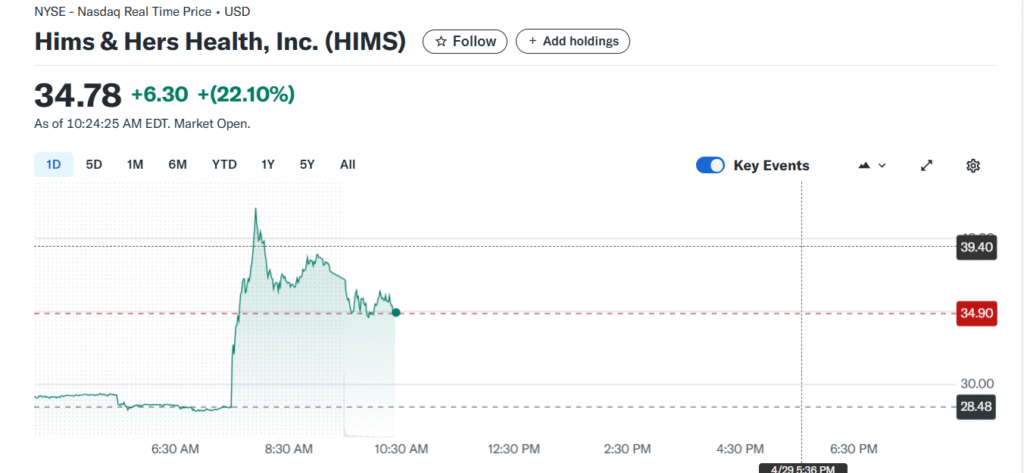Click the chart peak near 8:00 AM
Viewport: 1024px width, 473px height.
(256, 209)
